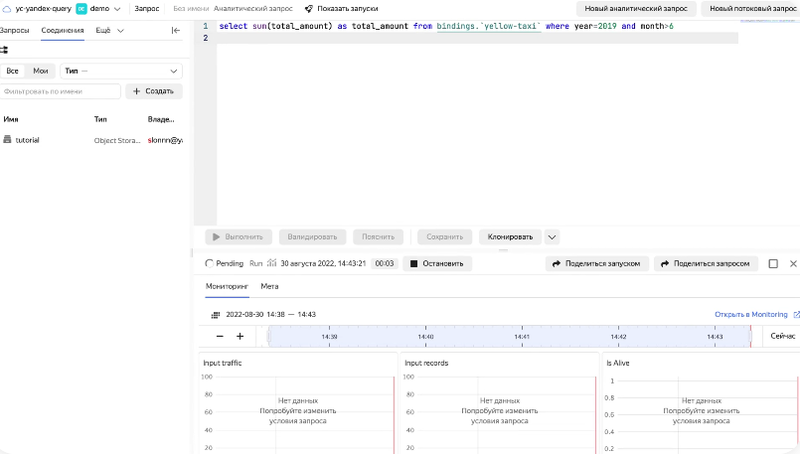Click the Is Alive chart title
The width and height of the screenshot is (800, 454).
tap(618, 363)
